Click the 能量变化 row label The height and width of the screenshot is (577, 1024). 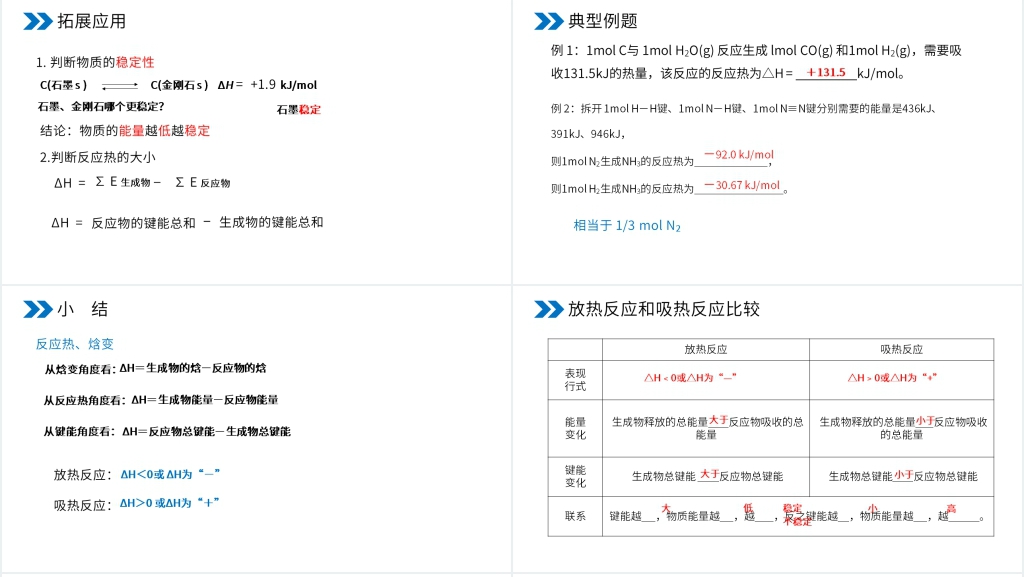click(575, 428)
